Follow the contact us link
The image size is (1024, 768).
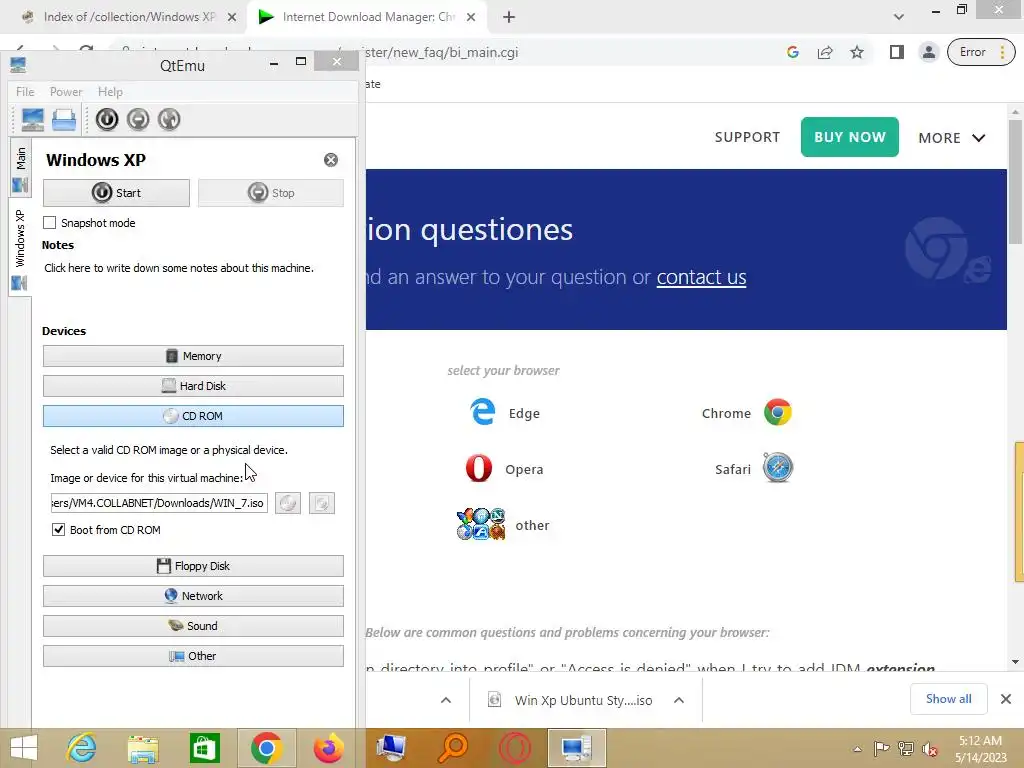tap(701, 277)
